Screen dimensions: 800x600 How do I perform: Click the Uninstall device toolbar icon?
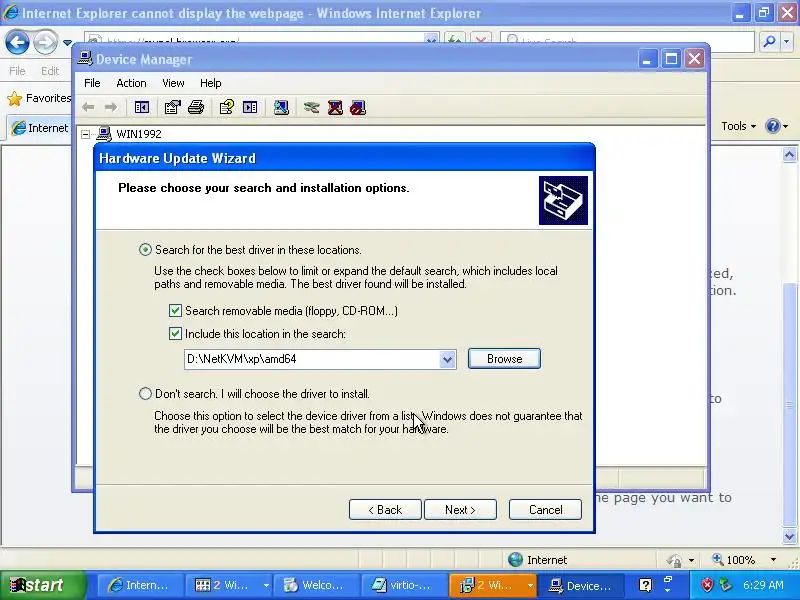[x=335, y=107]
